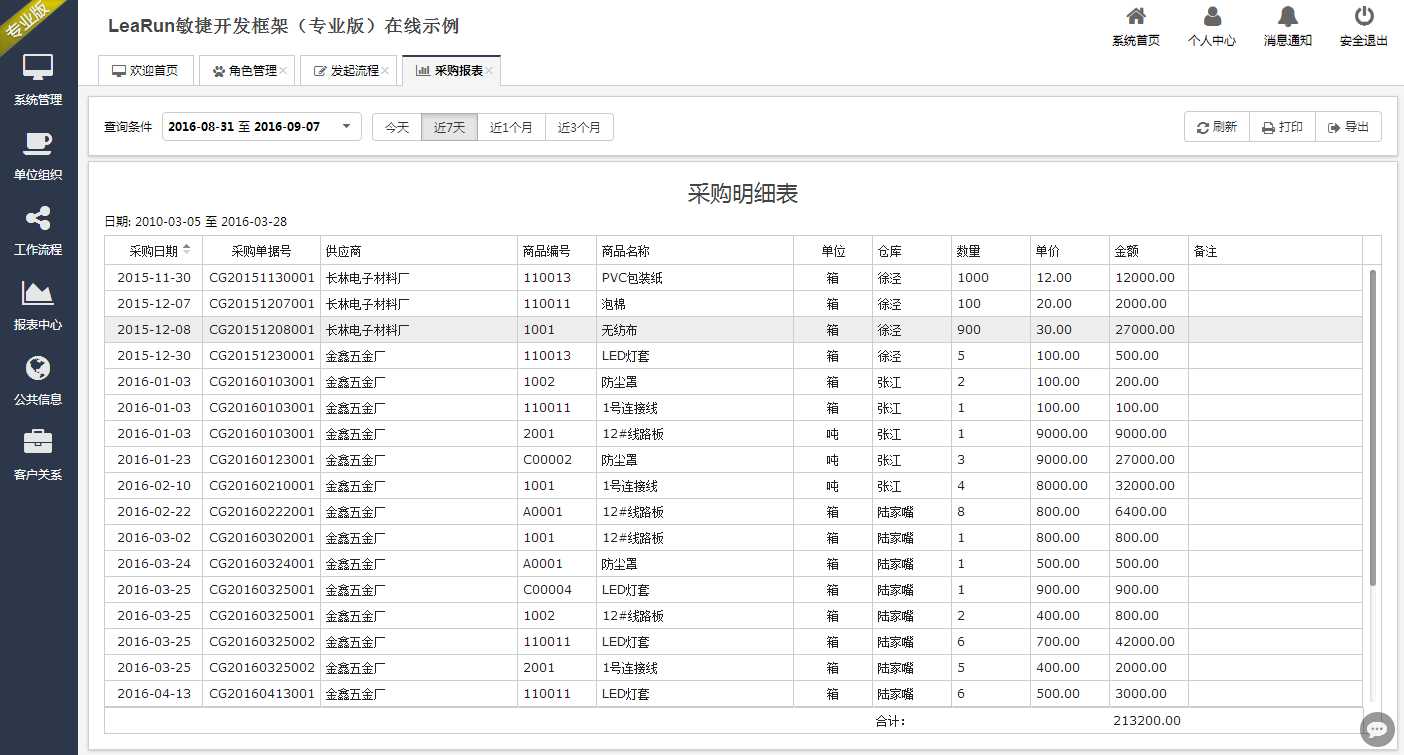Open 公共信息 globe icon module
Screen dimensions: 1404x755
[38, 380]
